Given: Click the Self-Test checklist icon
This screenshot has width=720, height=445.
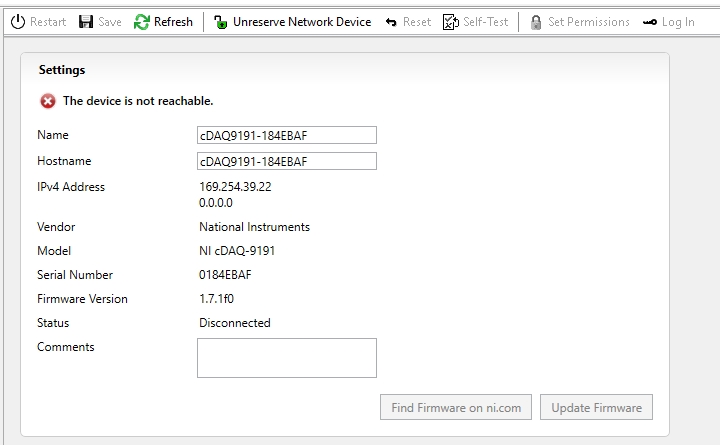Looking at the screenshot, I should 450,22.
